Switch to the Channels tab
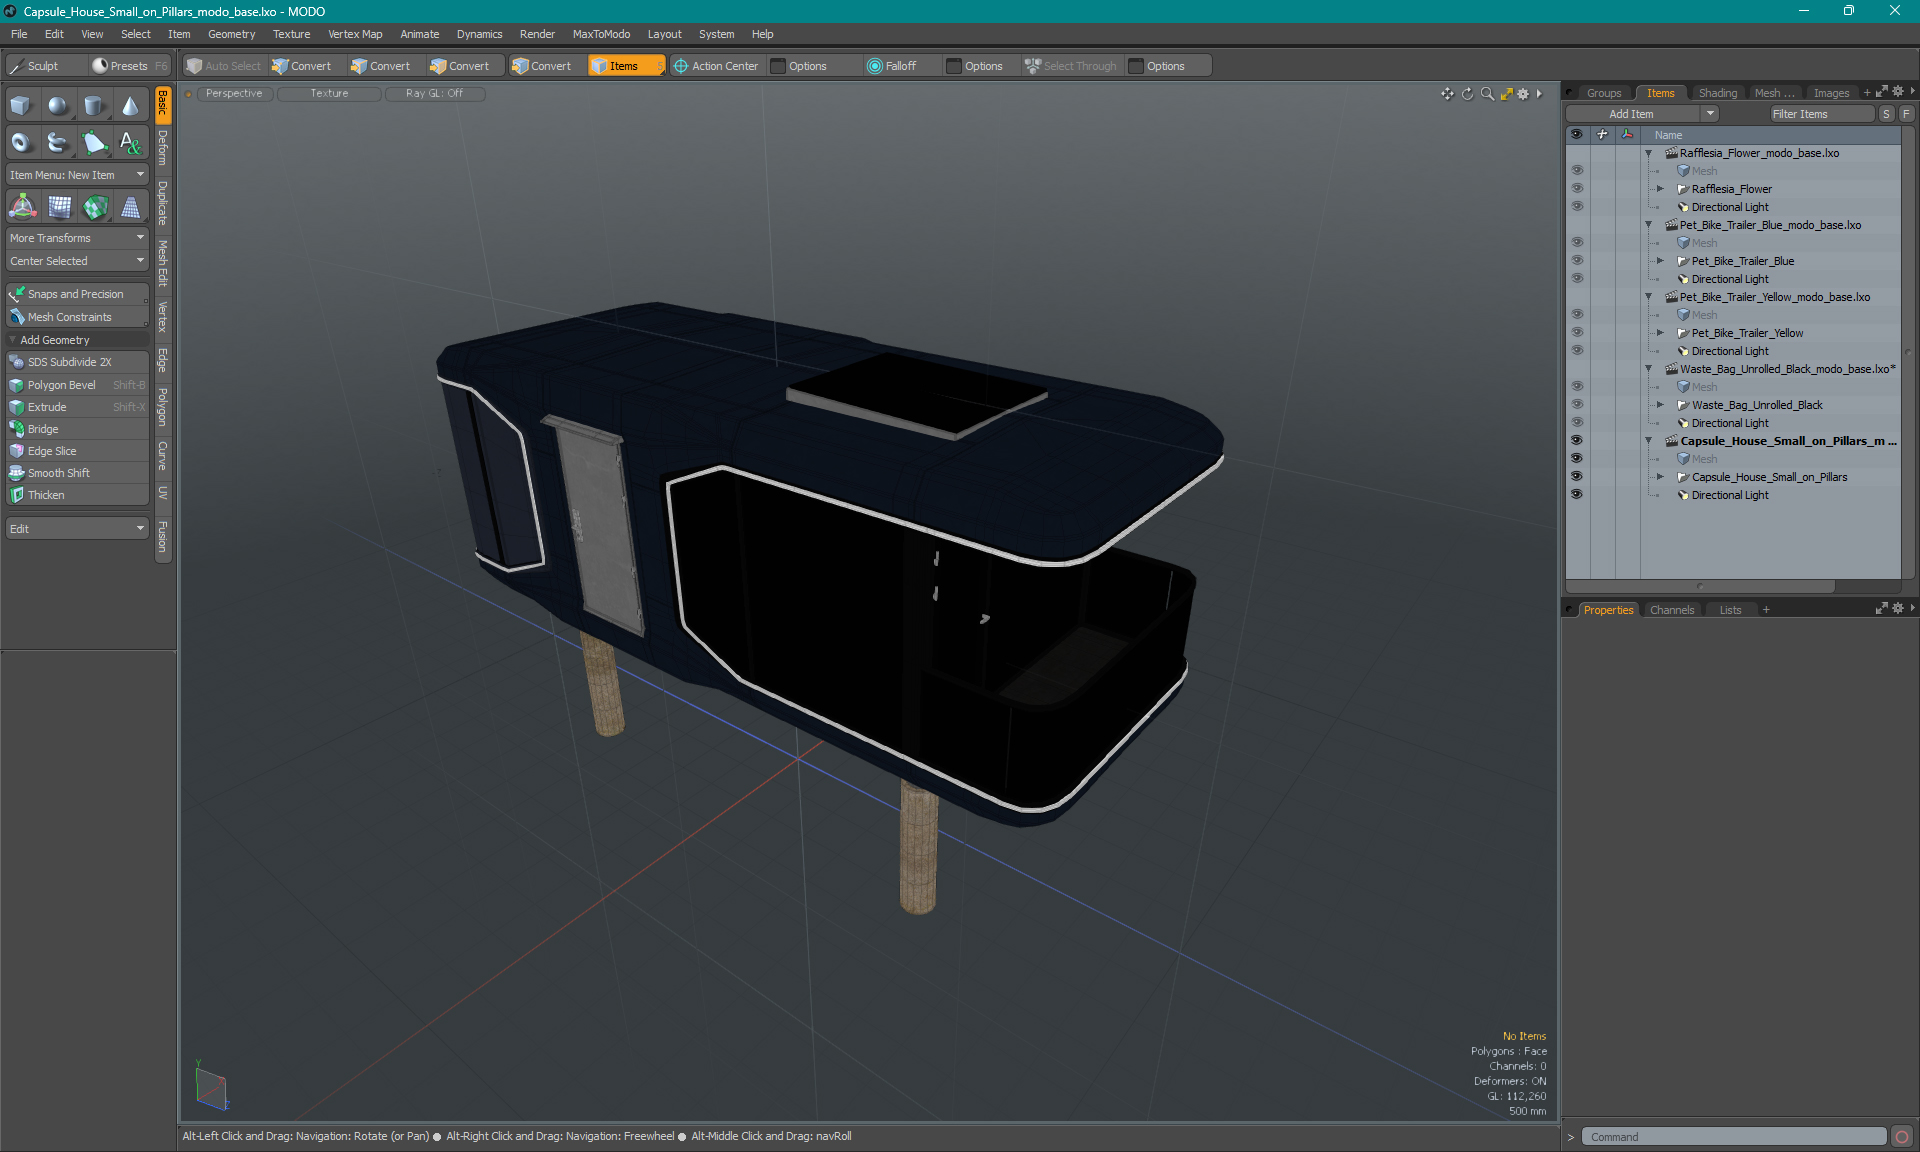1920x1152 pixels. coord(1672,610)
